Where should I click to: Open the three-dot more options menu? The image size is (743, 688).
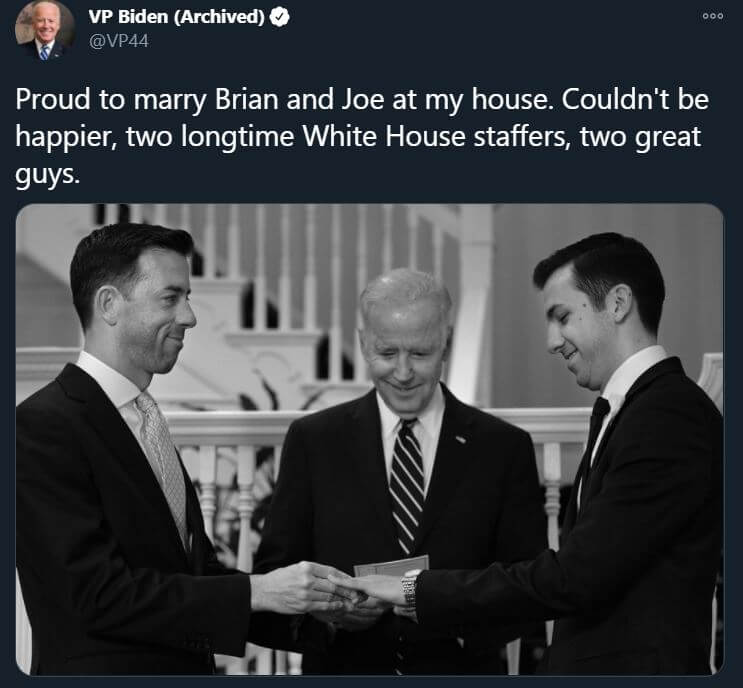(x=713, y=16)
